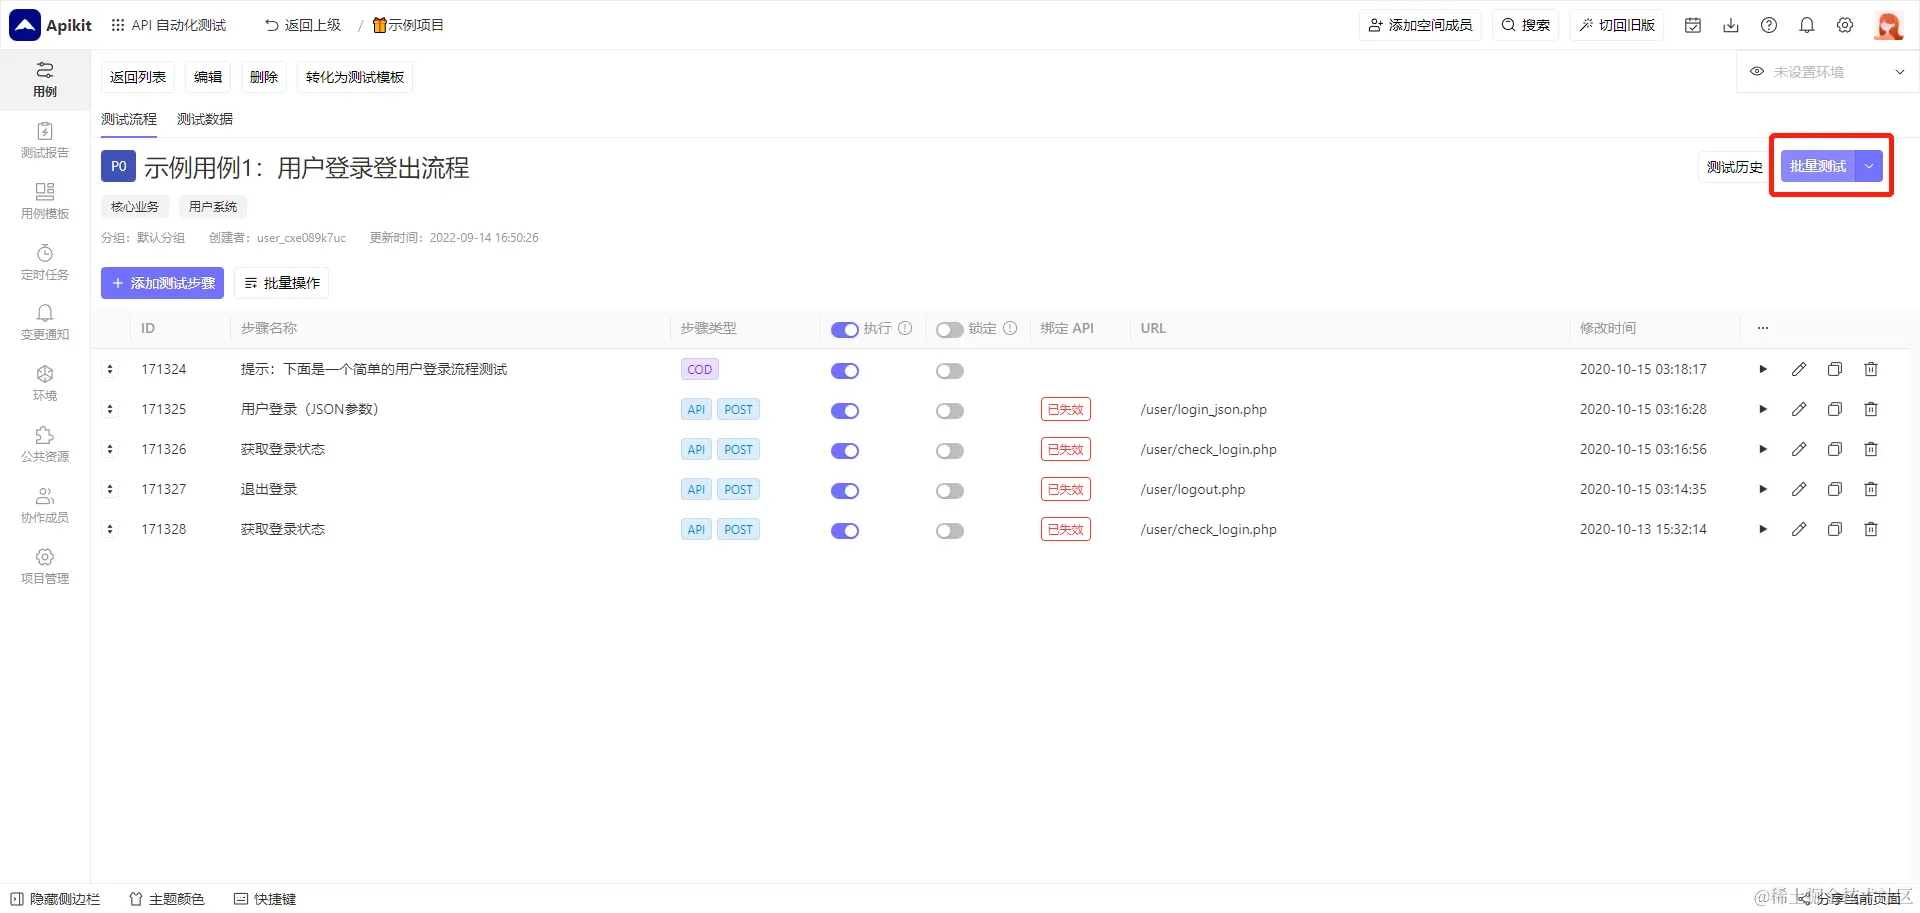Open the 搜索 search box
The image size is (1920, 913).
click(x=1526, y=25)
